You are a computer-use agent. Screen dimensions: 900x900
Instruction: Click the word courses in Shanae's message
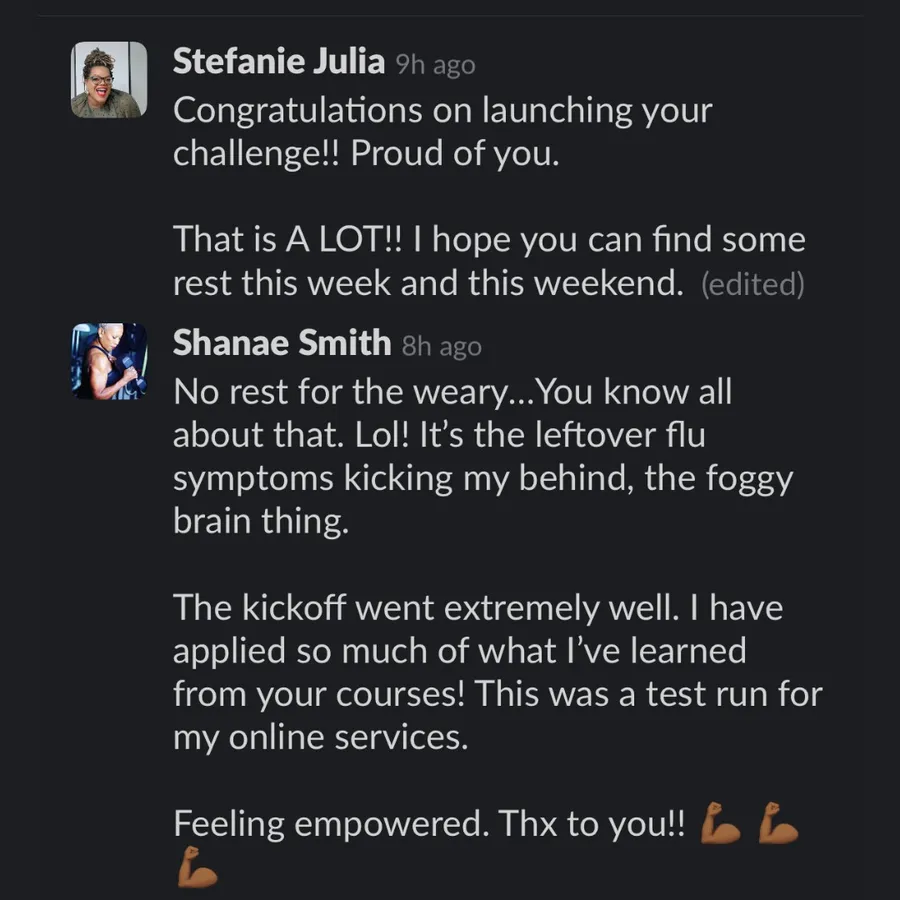(399, 694)
